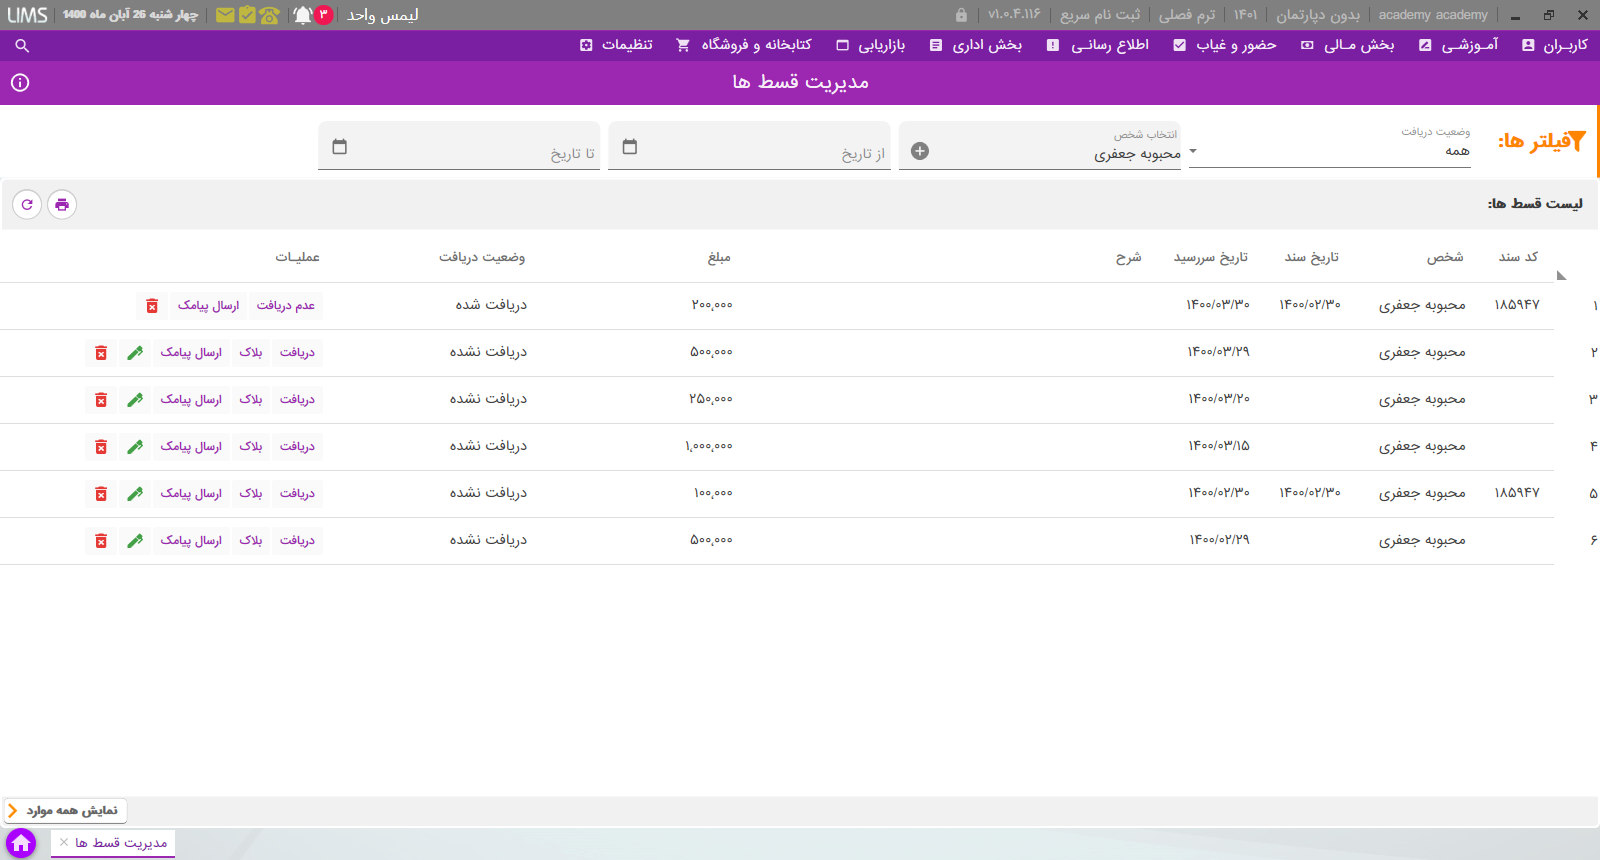Click red delete icon in row 1
The width and height of the screenshot is (1600, 860).
pyautogui.click(x=152, y=306)
